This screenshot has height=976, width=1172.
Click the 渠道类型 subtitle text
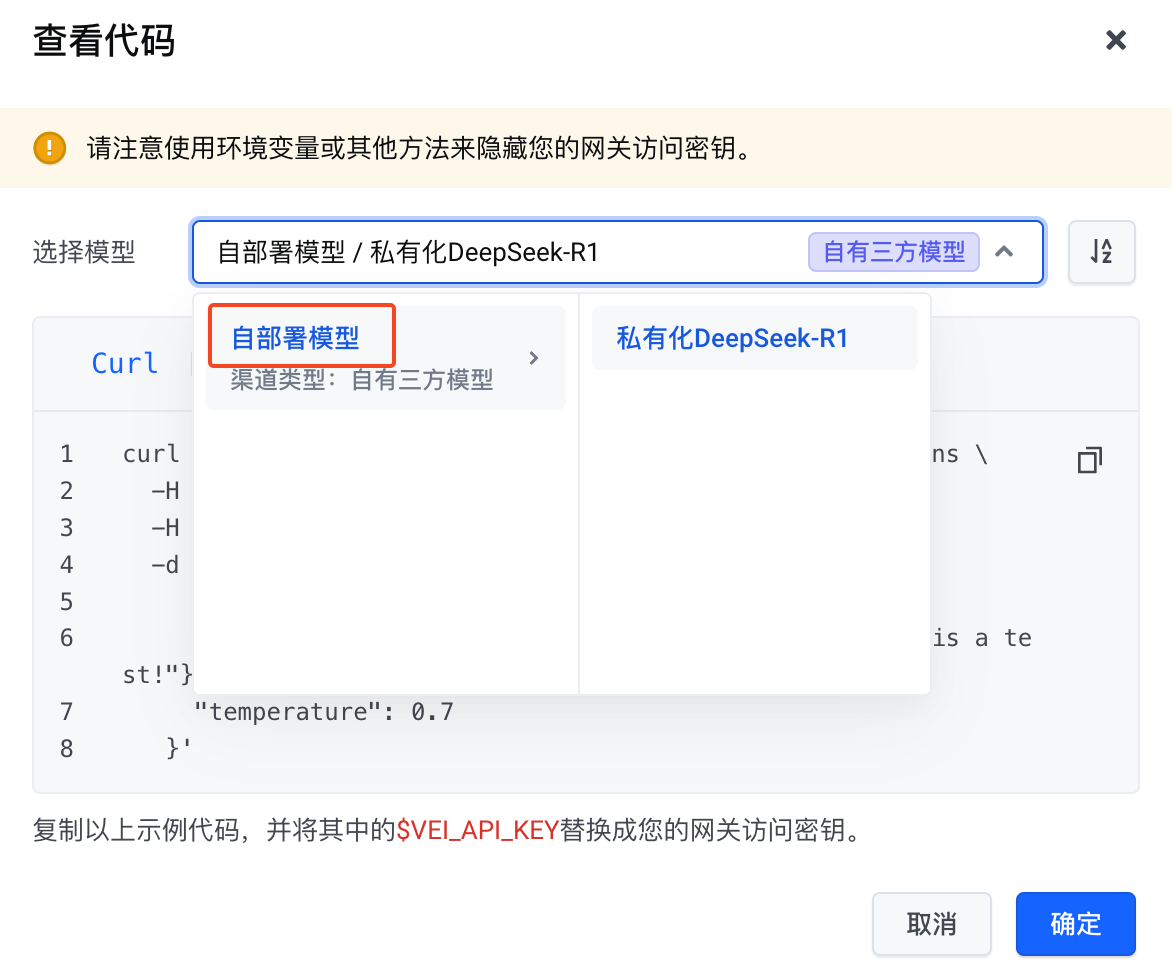[362, 380]
